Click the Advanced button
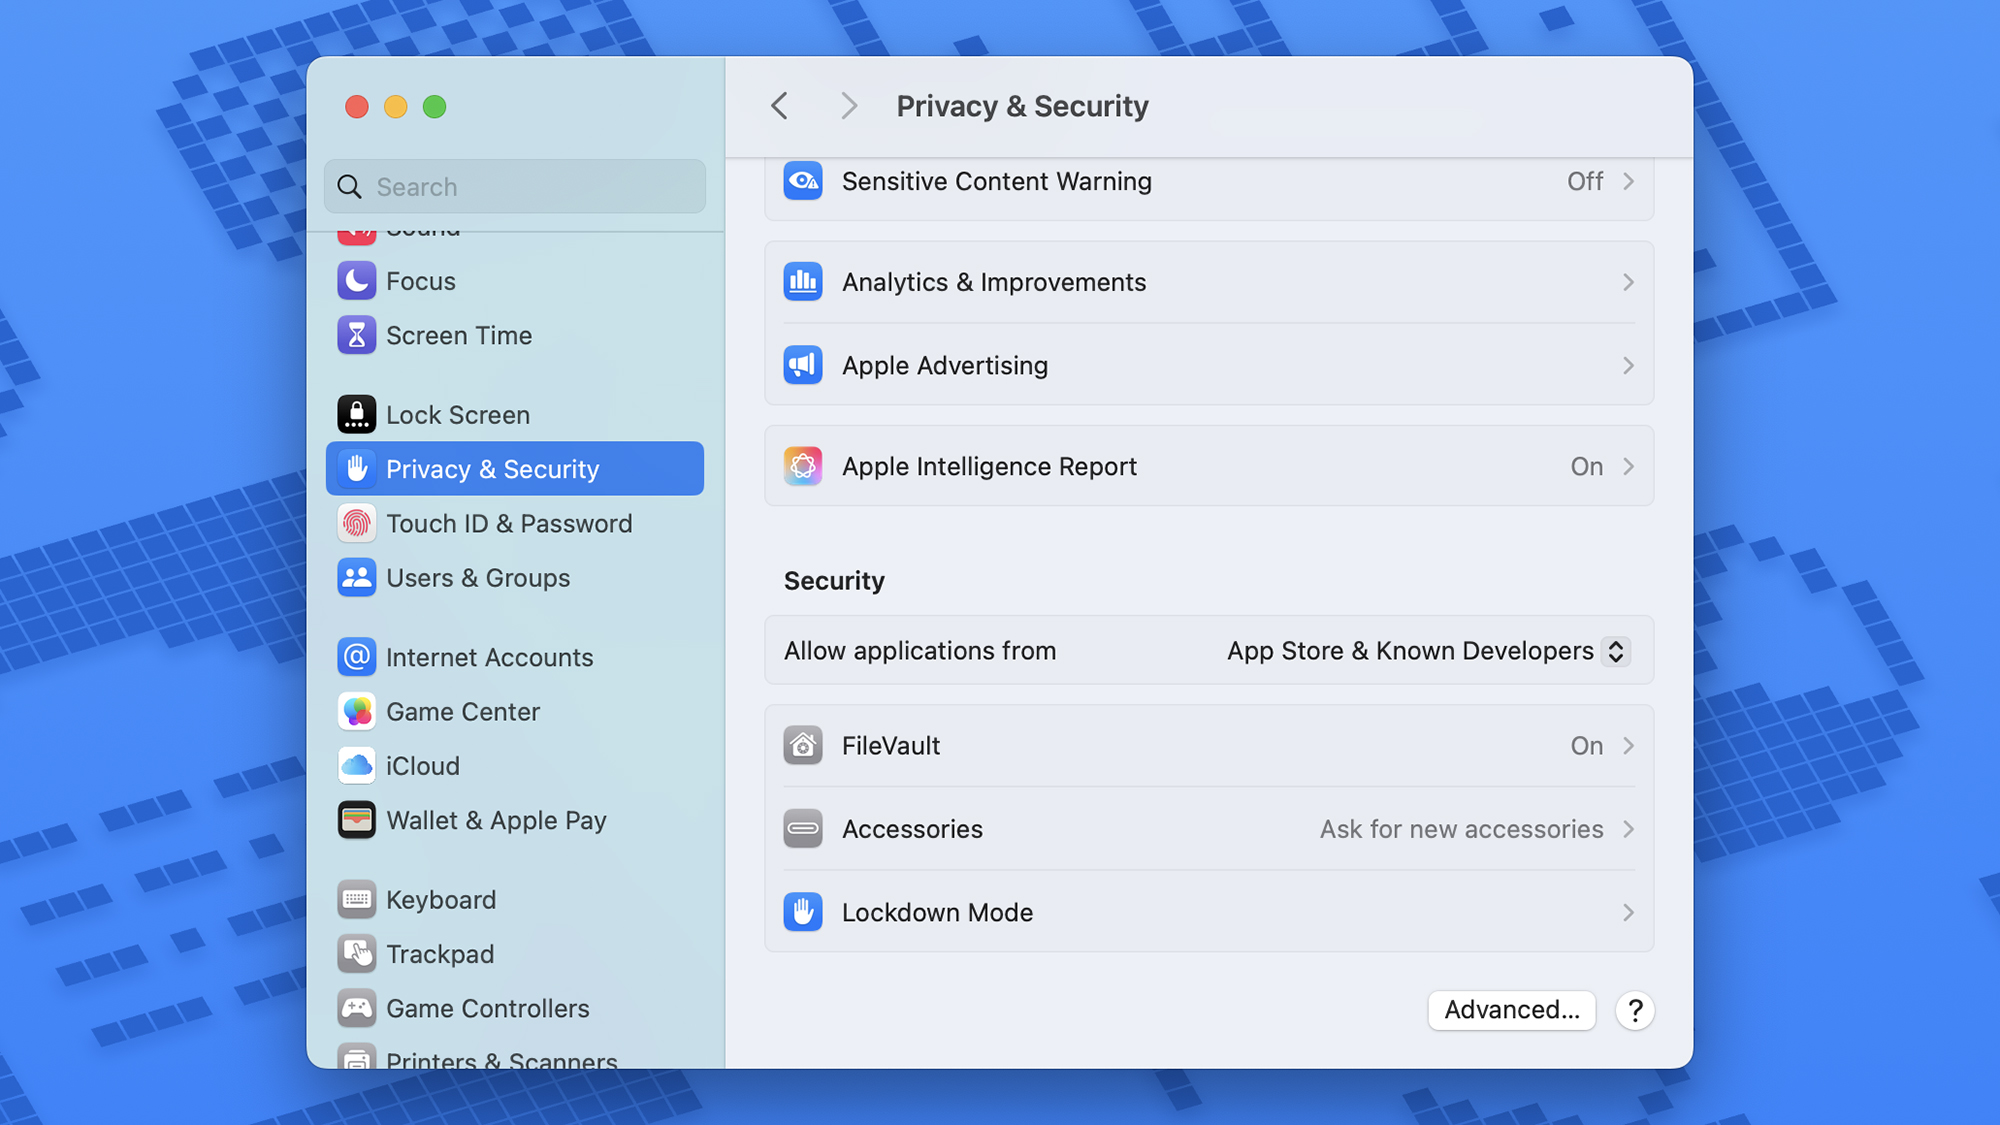Viewport: 2000px width, 1125px height. click(1511, 1010)
